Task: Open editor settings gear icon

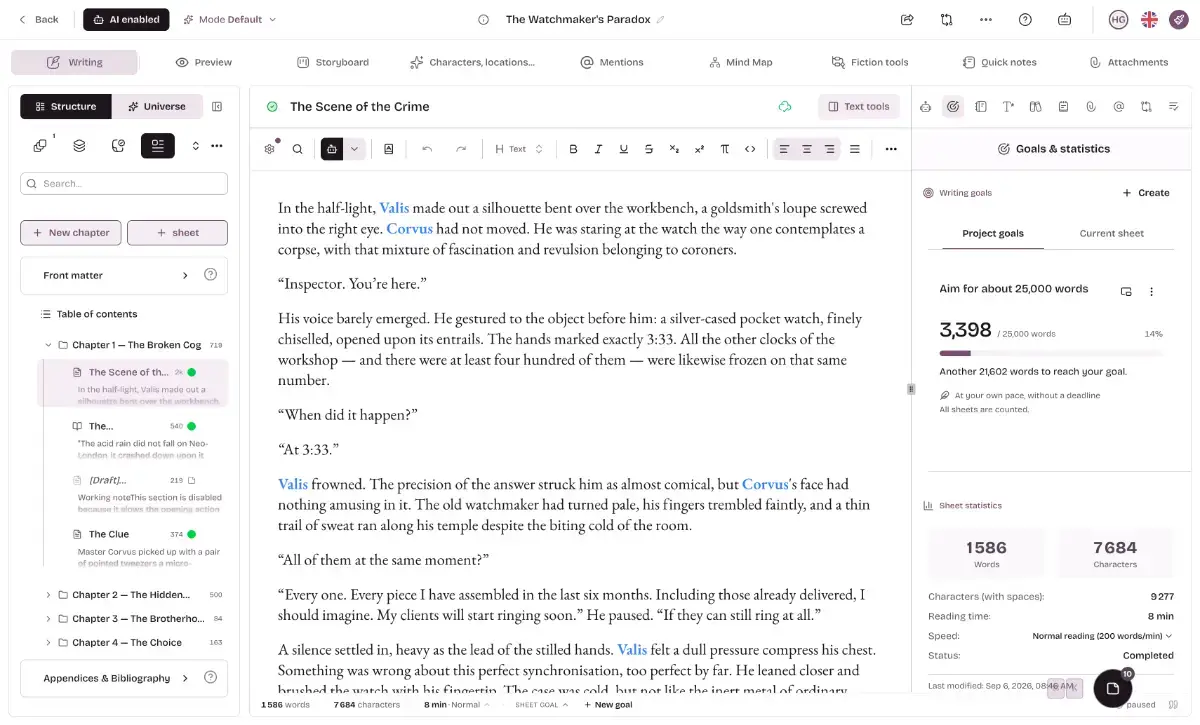Action: click(270, 149)
